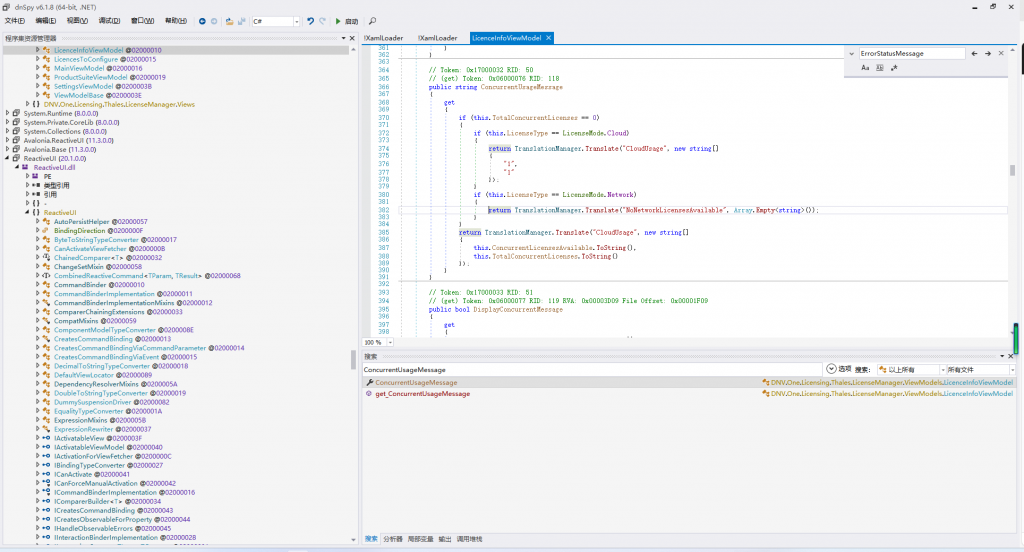The width and height of the screenshot is (1024, 552).
Task: Open the magnifier search icon in toolbar
Action: tap(373, 20)
